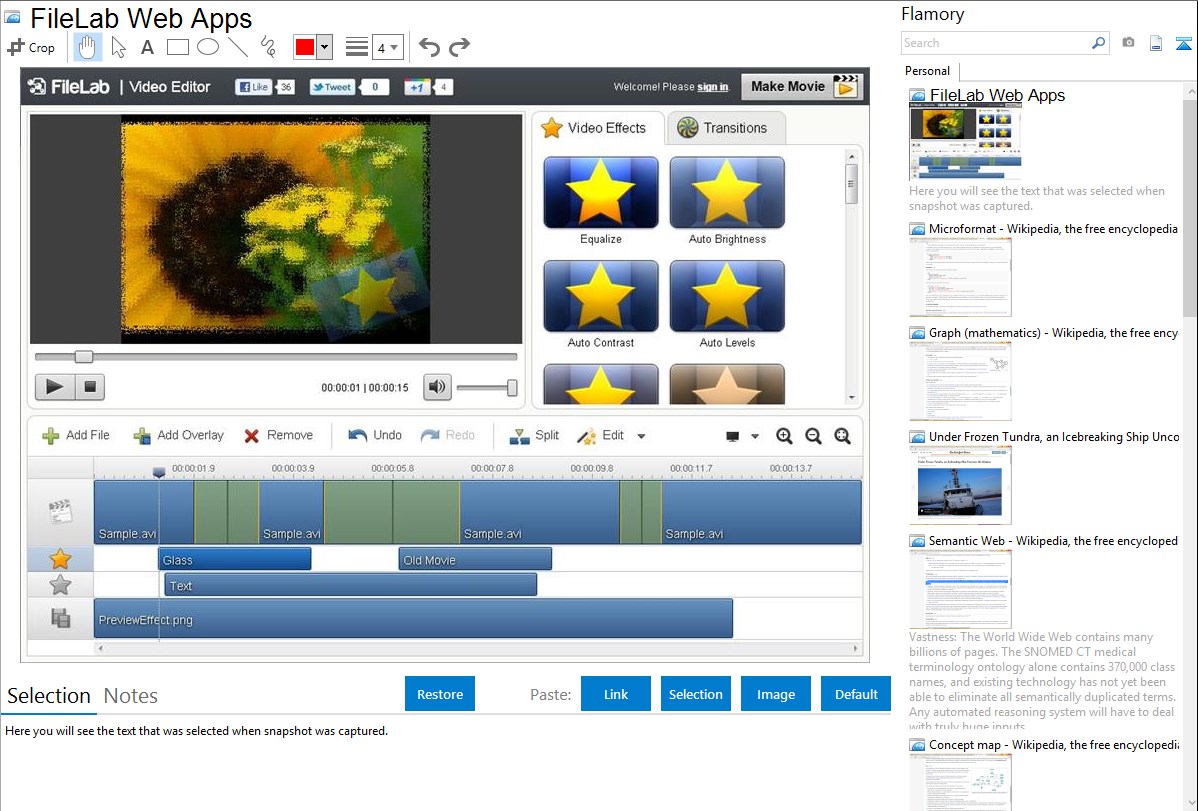
Task: Activate the hand pan tool
Action: [x=88, y=47]
